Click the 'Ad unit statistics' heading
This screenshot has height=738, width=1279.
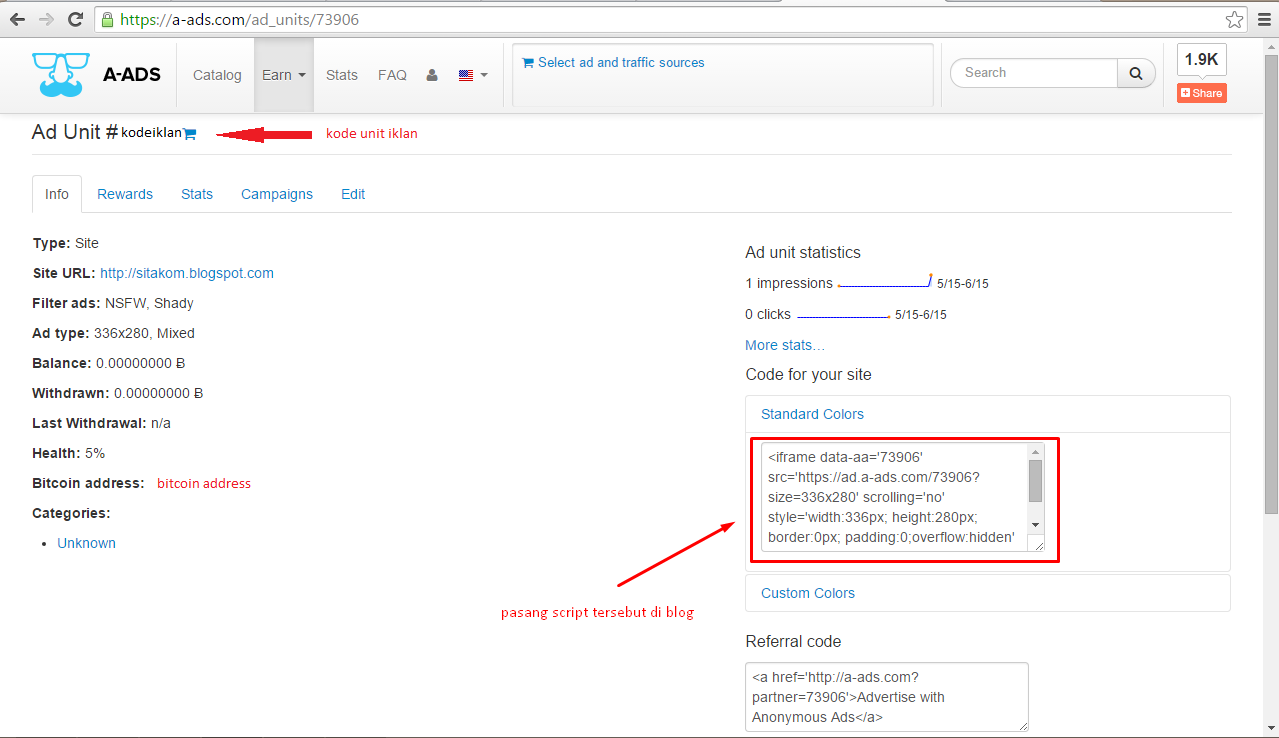[x=803, y=252]
